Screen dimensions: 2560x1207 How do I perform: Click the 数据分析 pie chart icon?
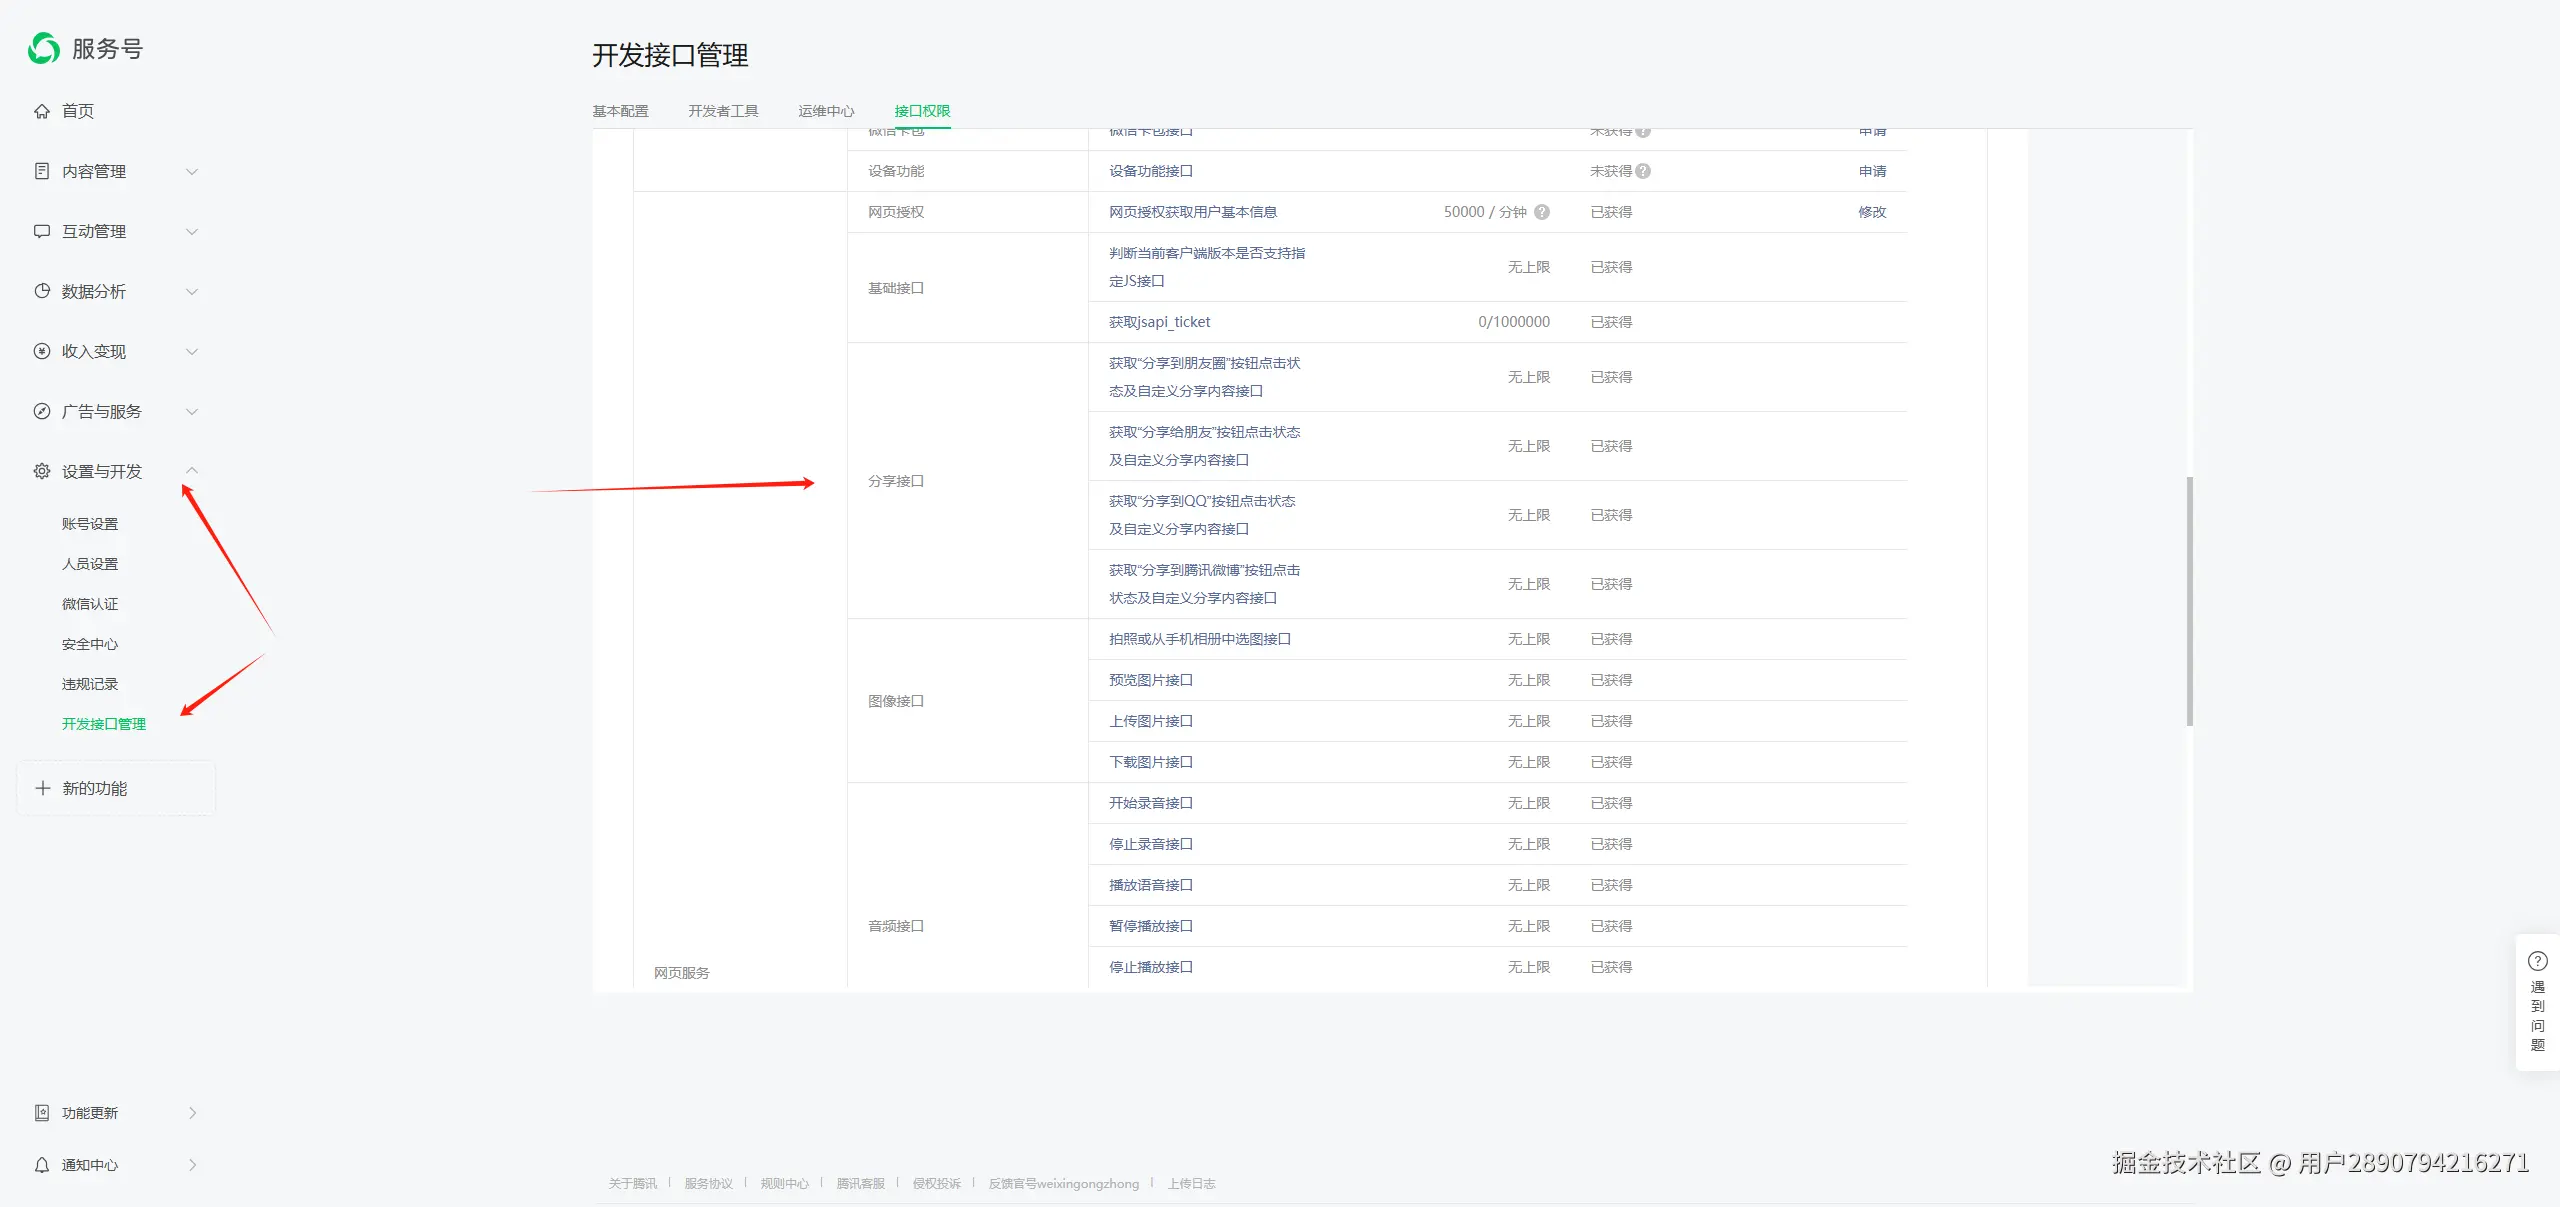[x=42, y=291]
